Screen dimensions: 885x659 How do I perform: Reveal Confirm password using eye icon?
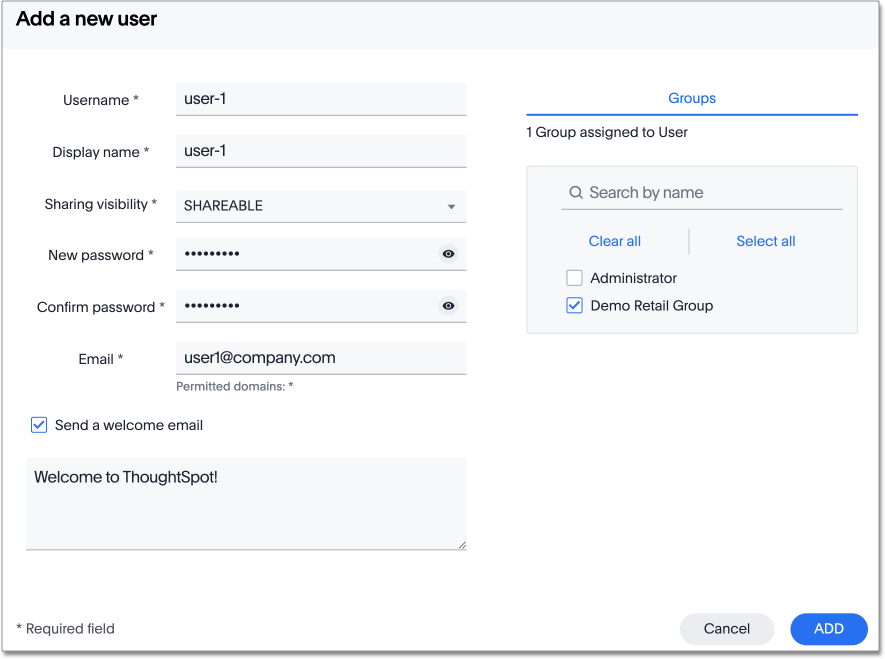(448, 306)
